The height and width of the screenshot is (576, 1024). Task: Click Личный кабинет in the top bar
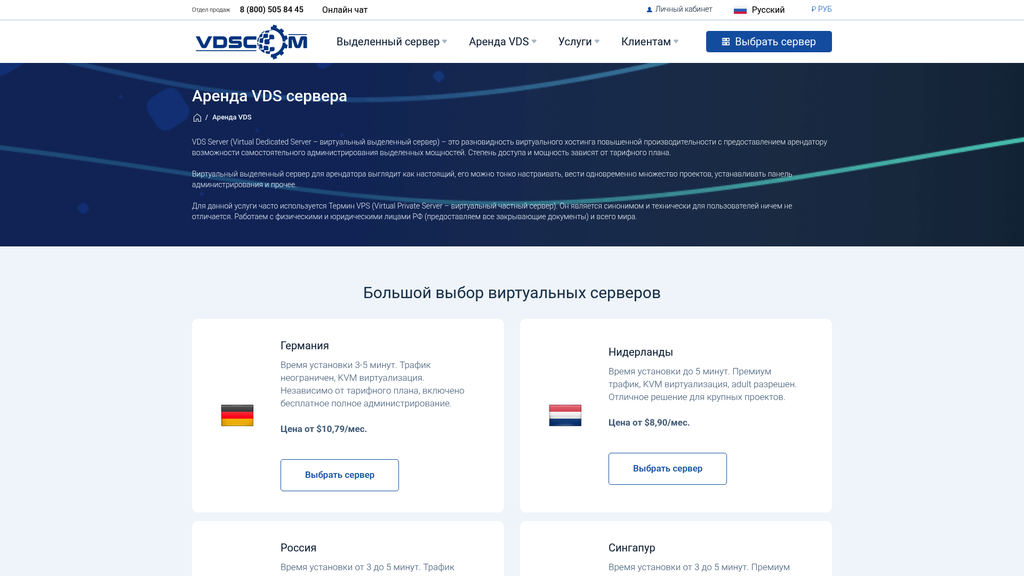coord(683,10)
